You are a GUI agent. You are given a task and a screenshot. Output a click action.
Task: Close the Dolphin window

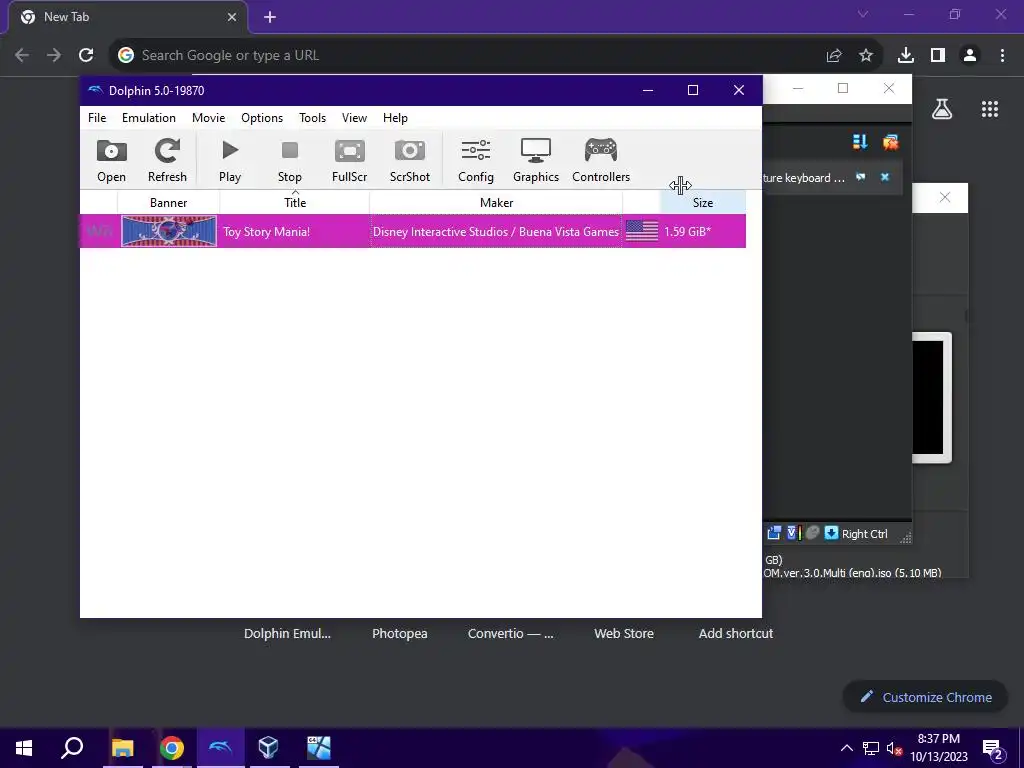point(739,90)
